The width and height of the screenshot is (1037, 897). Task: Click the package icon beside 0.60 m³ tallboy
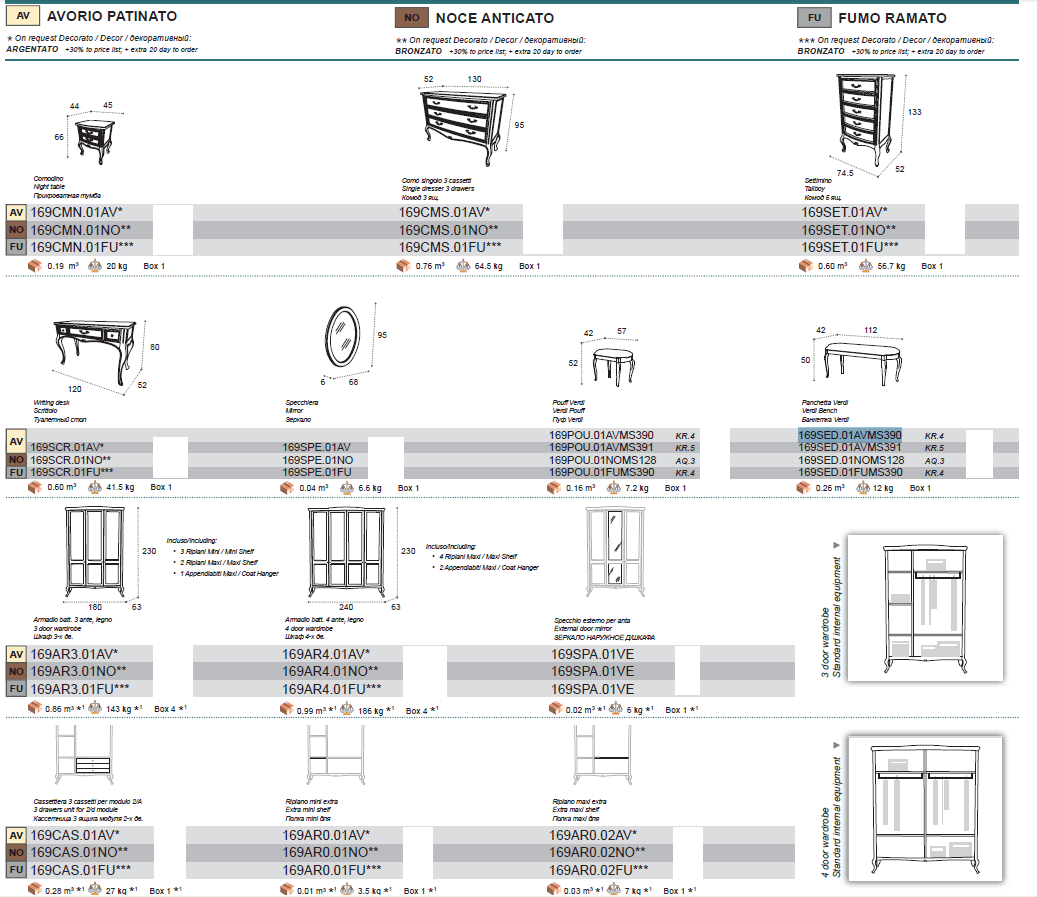pos(806,266)
